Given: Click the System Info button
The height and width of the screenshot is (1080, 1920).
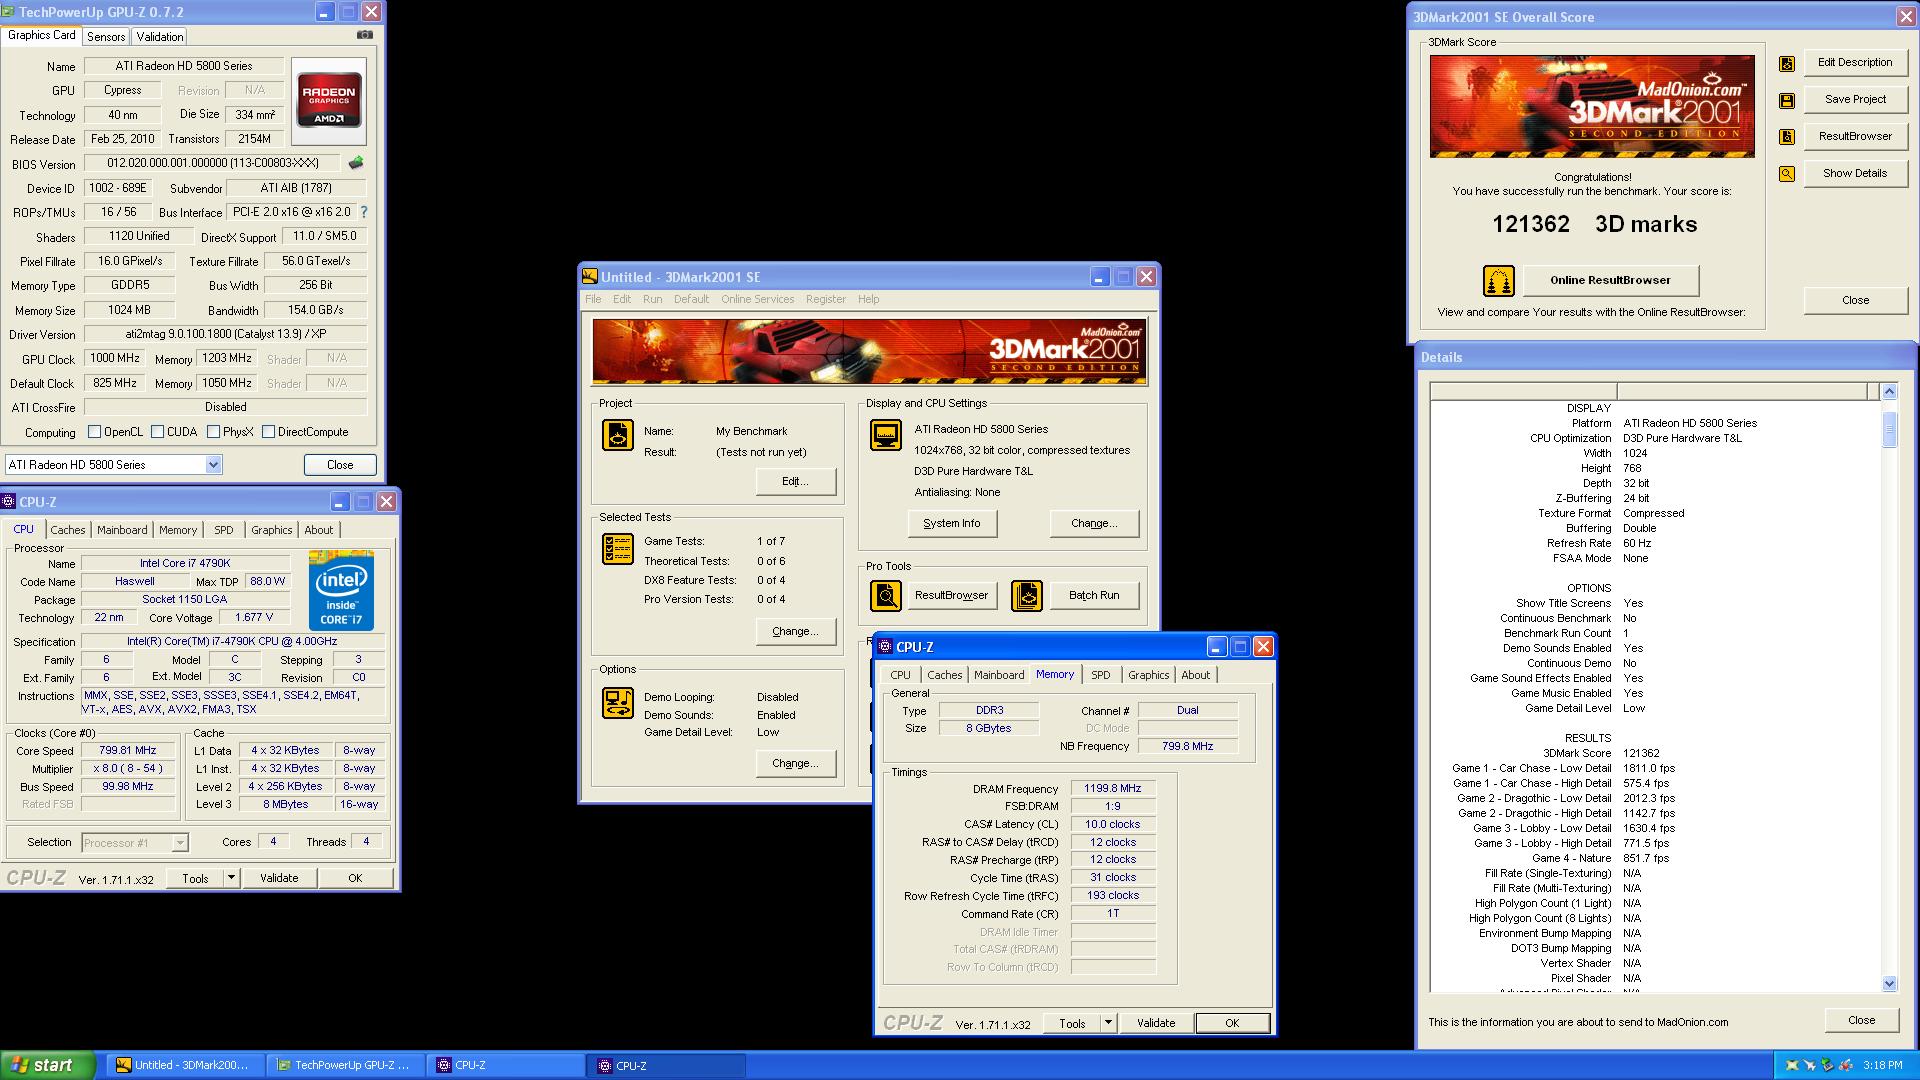Looking at the screenshot, I should (952, 523).
